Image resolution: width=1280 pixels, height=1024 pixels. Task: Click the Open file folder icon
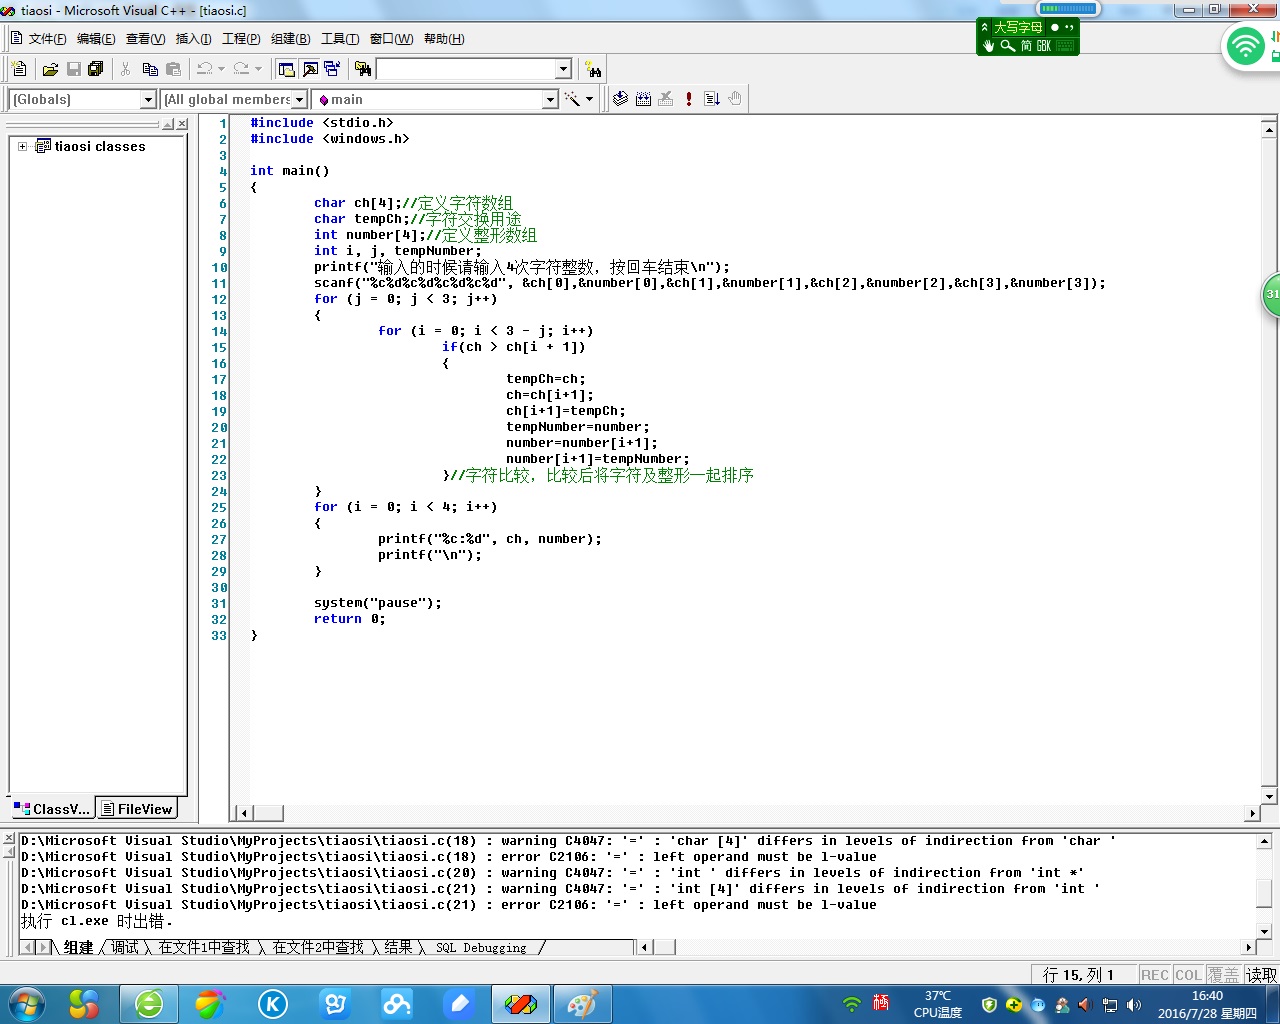point(50,69)
